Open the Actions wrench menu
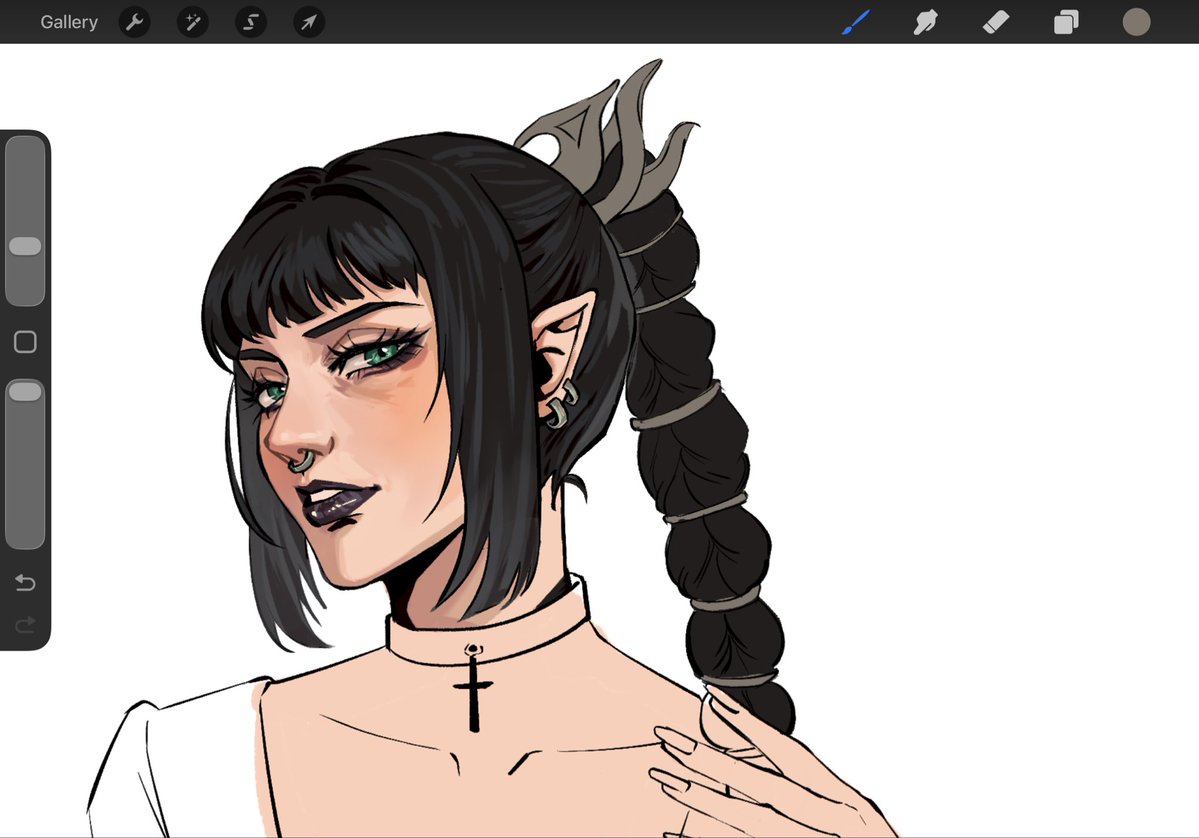Viewport: 1199px width, 838px height. pos(135,22)
